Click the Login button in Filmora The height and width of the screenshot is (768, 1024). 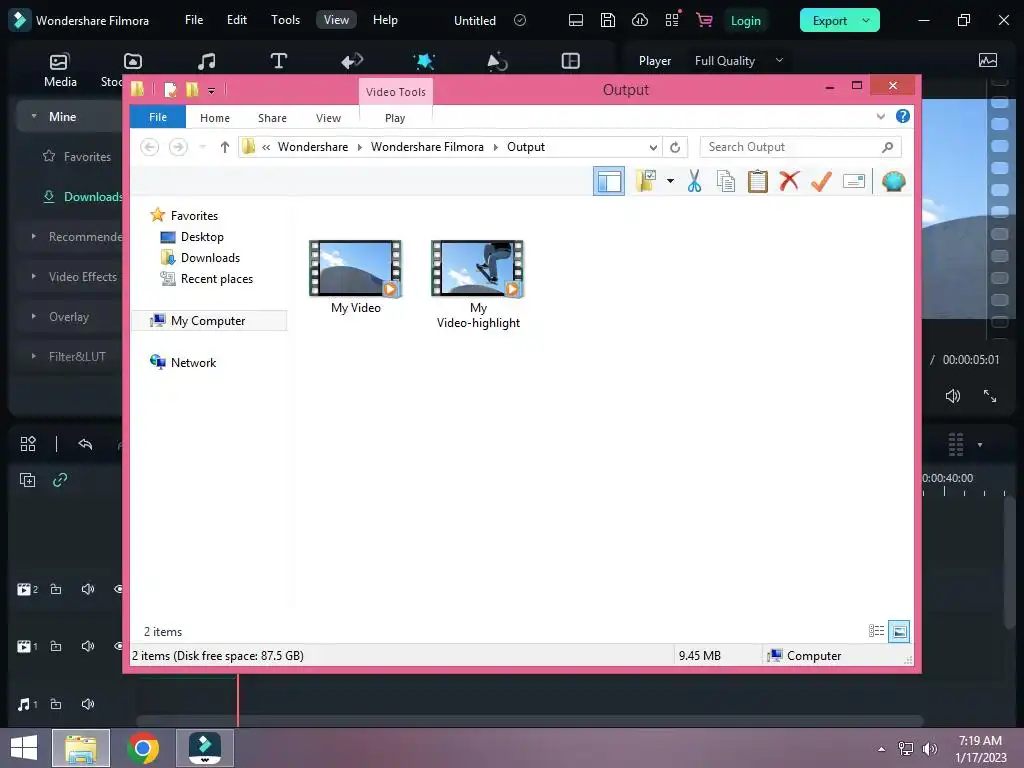pyautogui.click(x=746, y=20)
